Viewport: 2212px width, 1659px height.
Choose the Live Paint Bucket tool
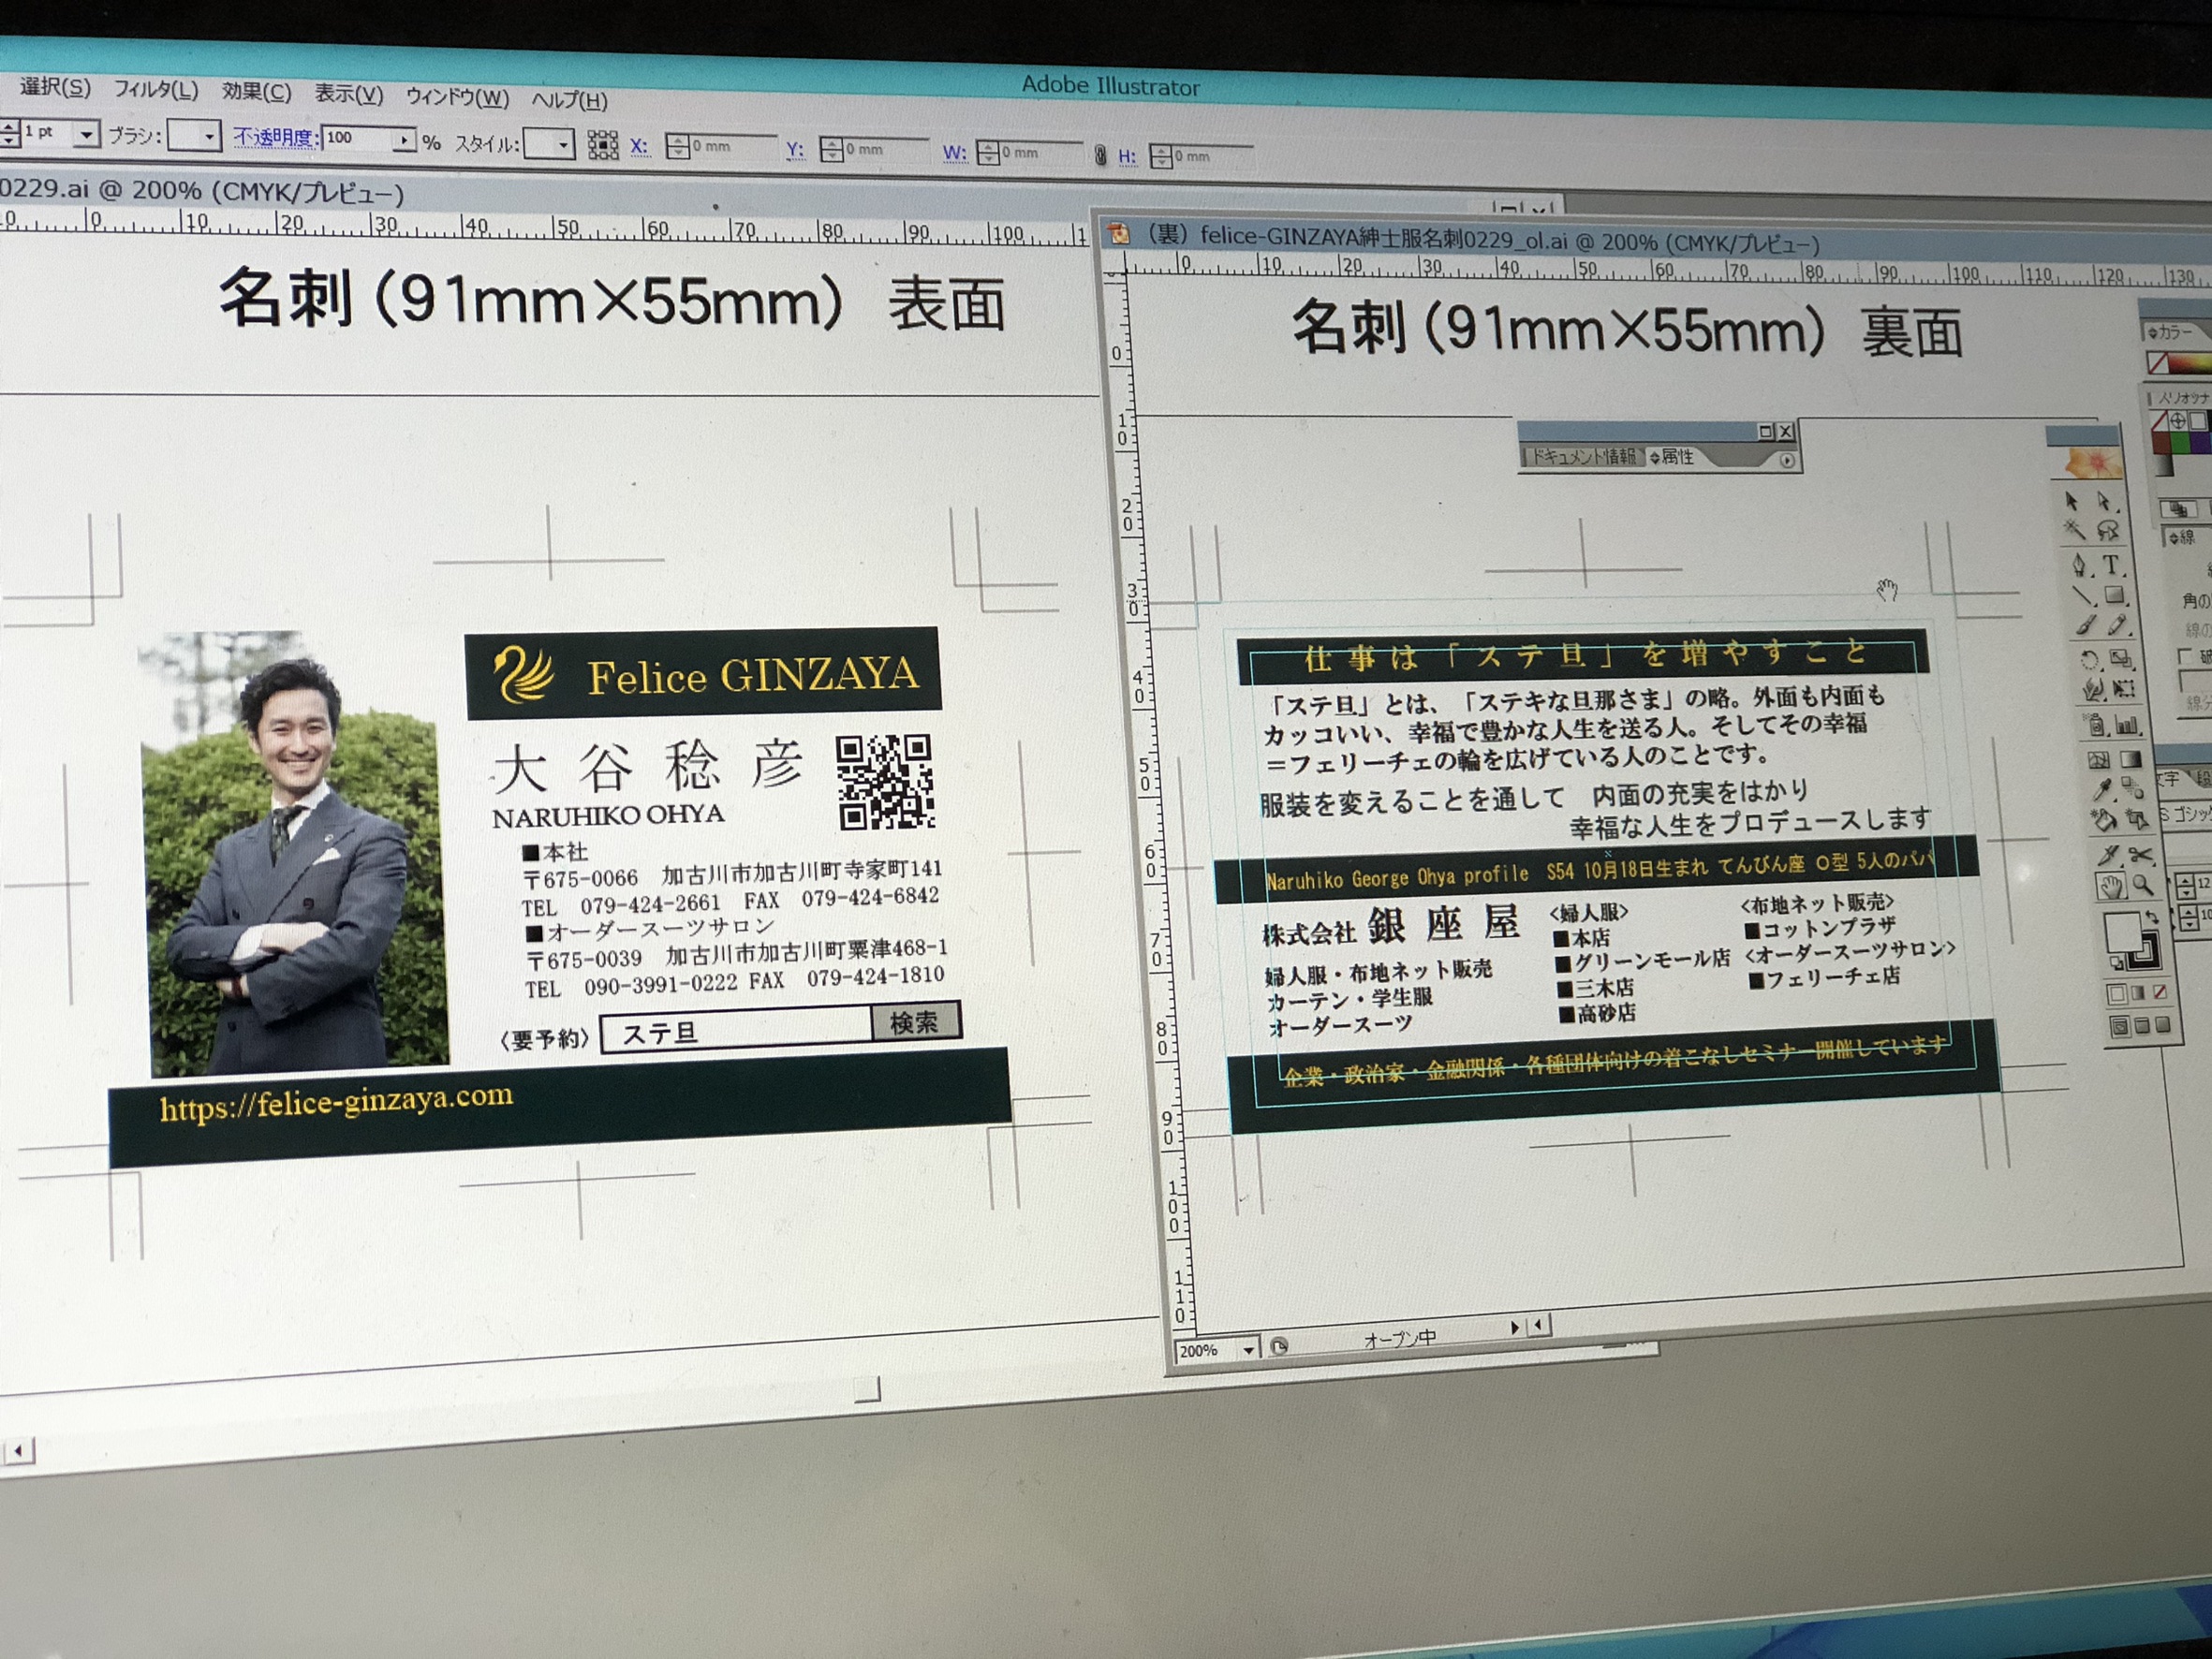(2105, 820)
